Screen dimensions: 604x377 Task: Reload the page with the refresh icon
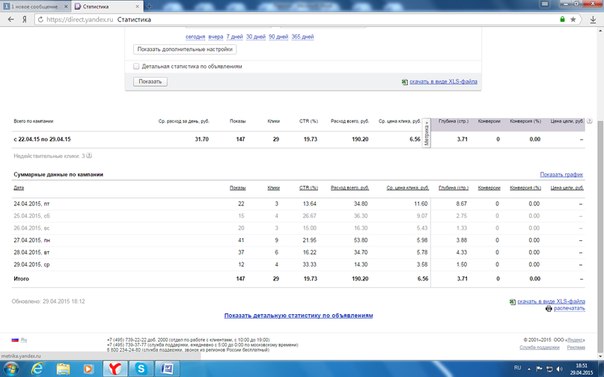coord(40,19)
